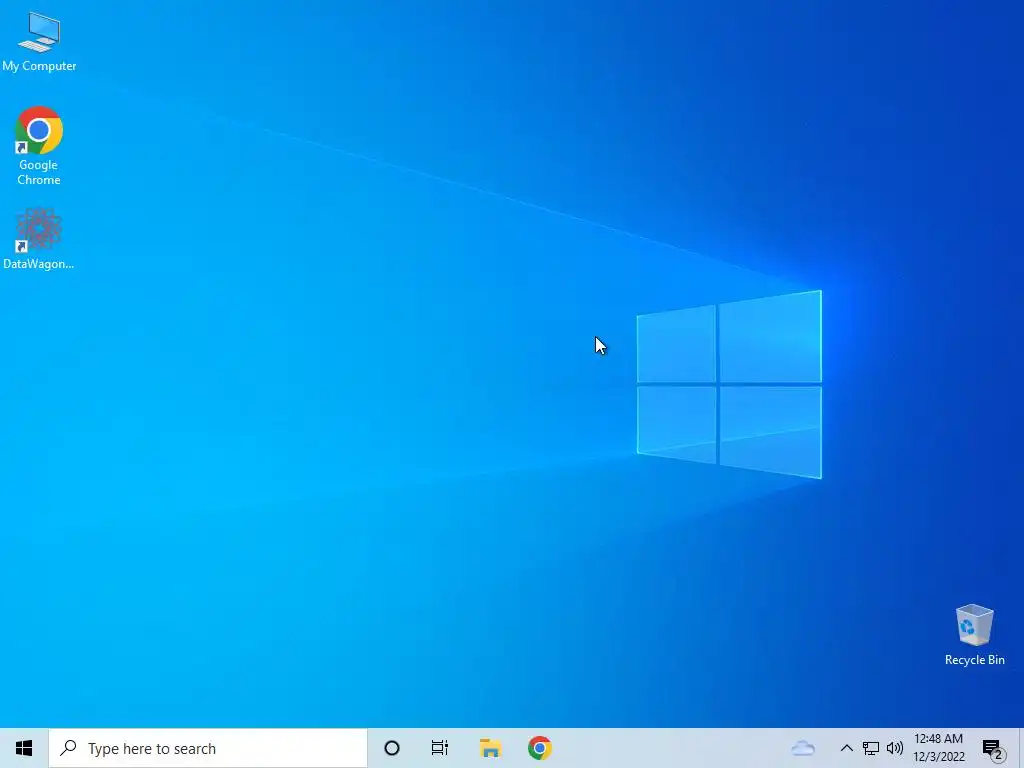Open the clock showing 12:48 AM

tap(938, 748)
